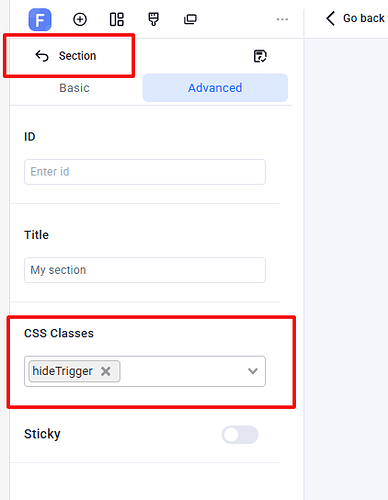
Task: Open the layout blocks icon
Action: (117, 19)
